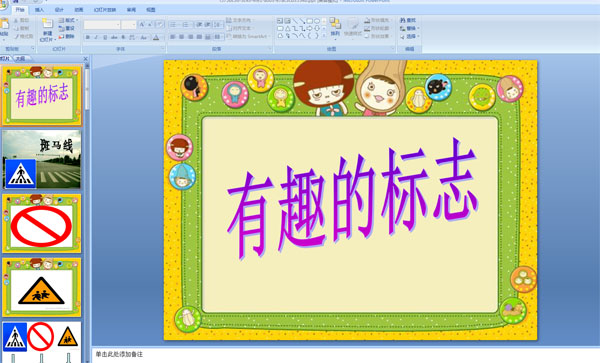Switch to the Insert (插入) ribbon tab

pyautogui.click(x=39, y=10)
